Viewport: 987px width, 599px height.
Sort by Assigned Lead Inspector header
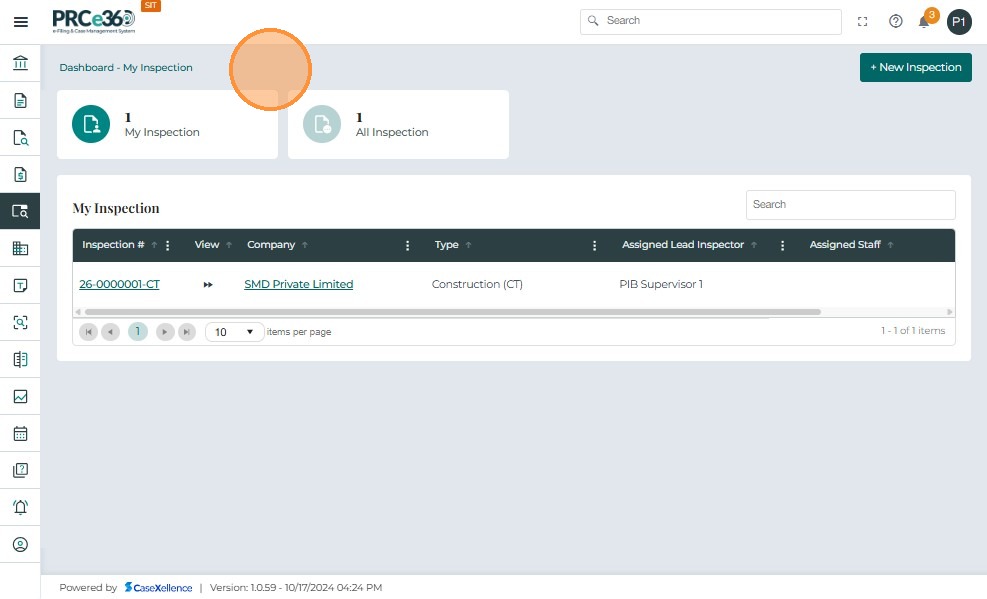683,245
